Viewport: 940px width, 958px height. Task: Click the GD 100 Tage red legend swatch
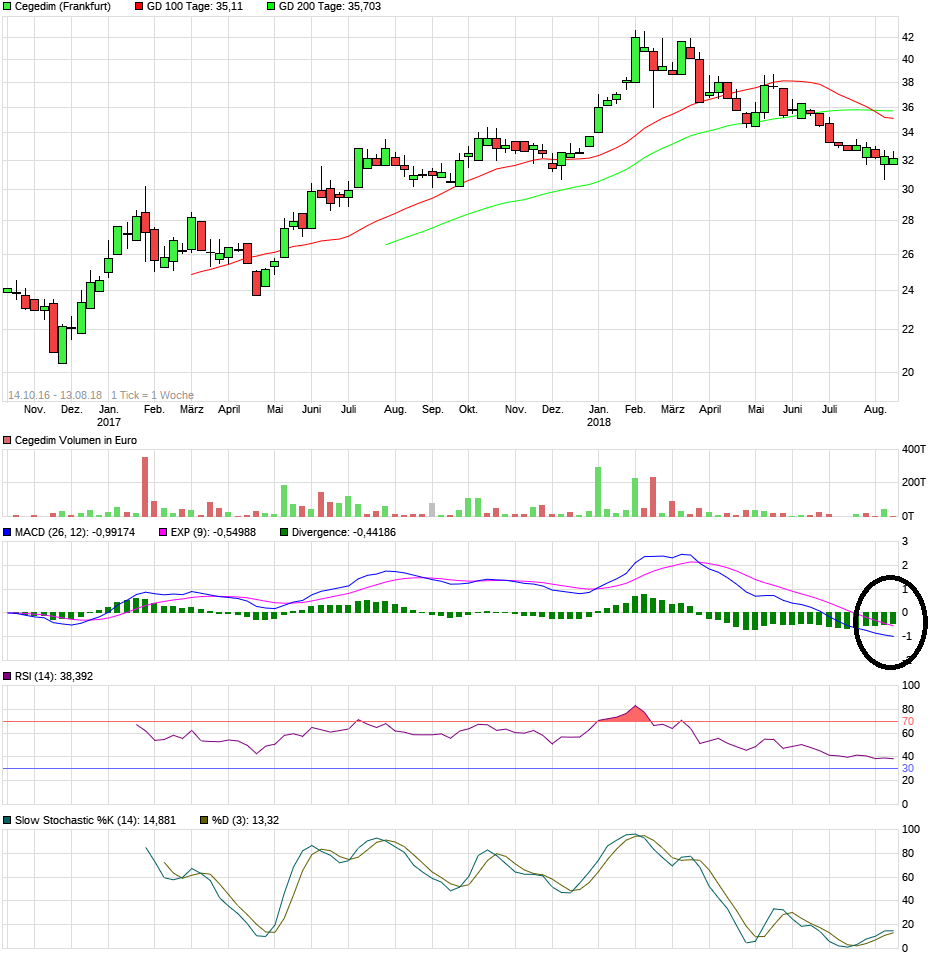139,7
